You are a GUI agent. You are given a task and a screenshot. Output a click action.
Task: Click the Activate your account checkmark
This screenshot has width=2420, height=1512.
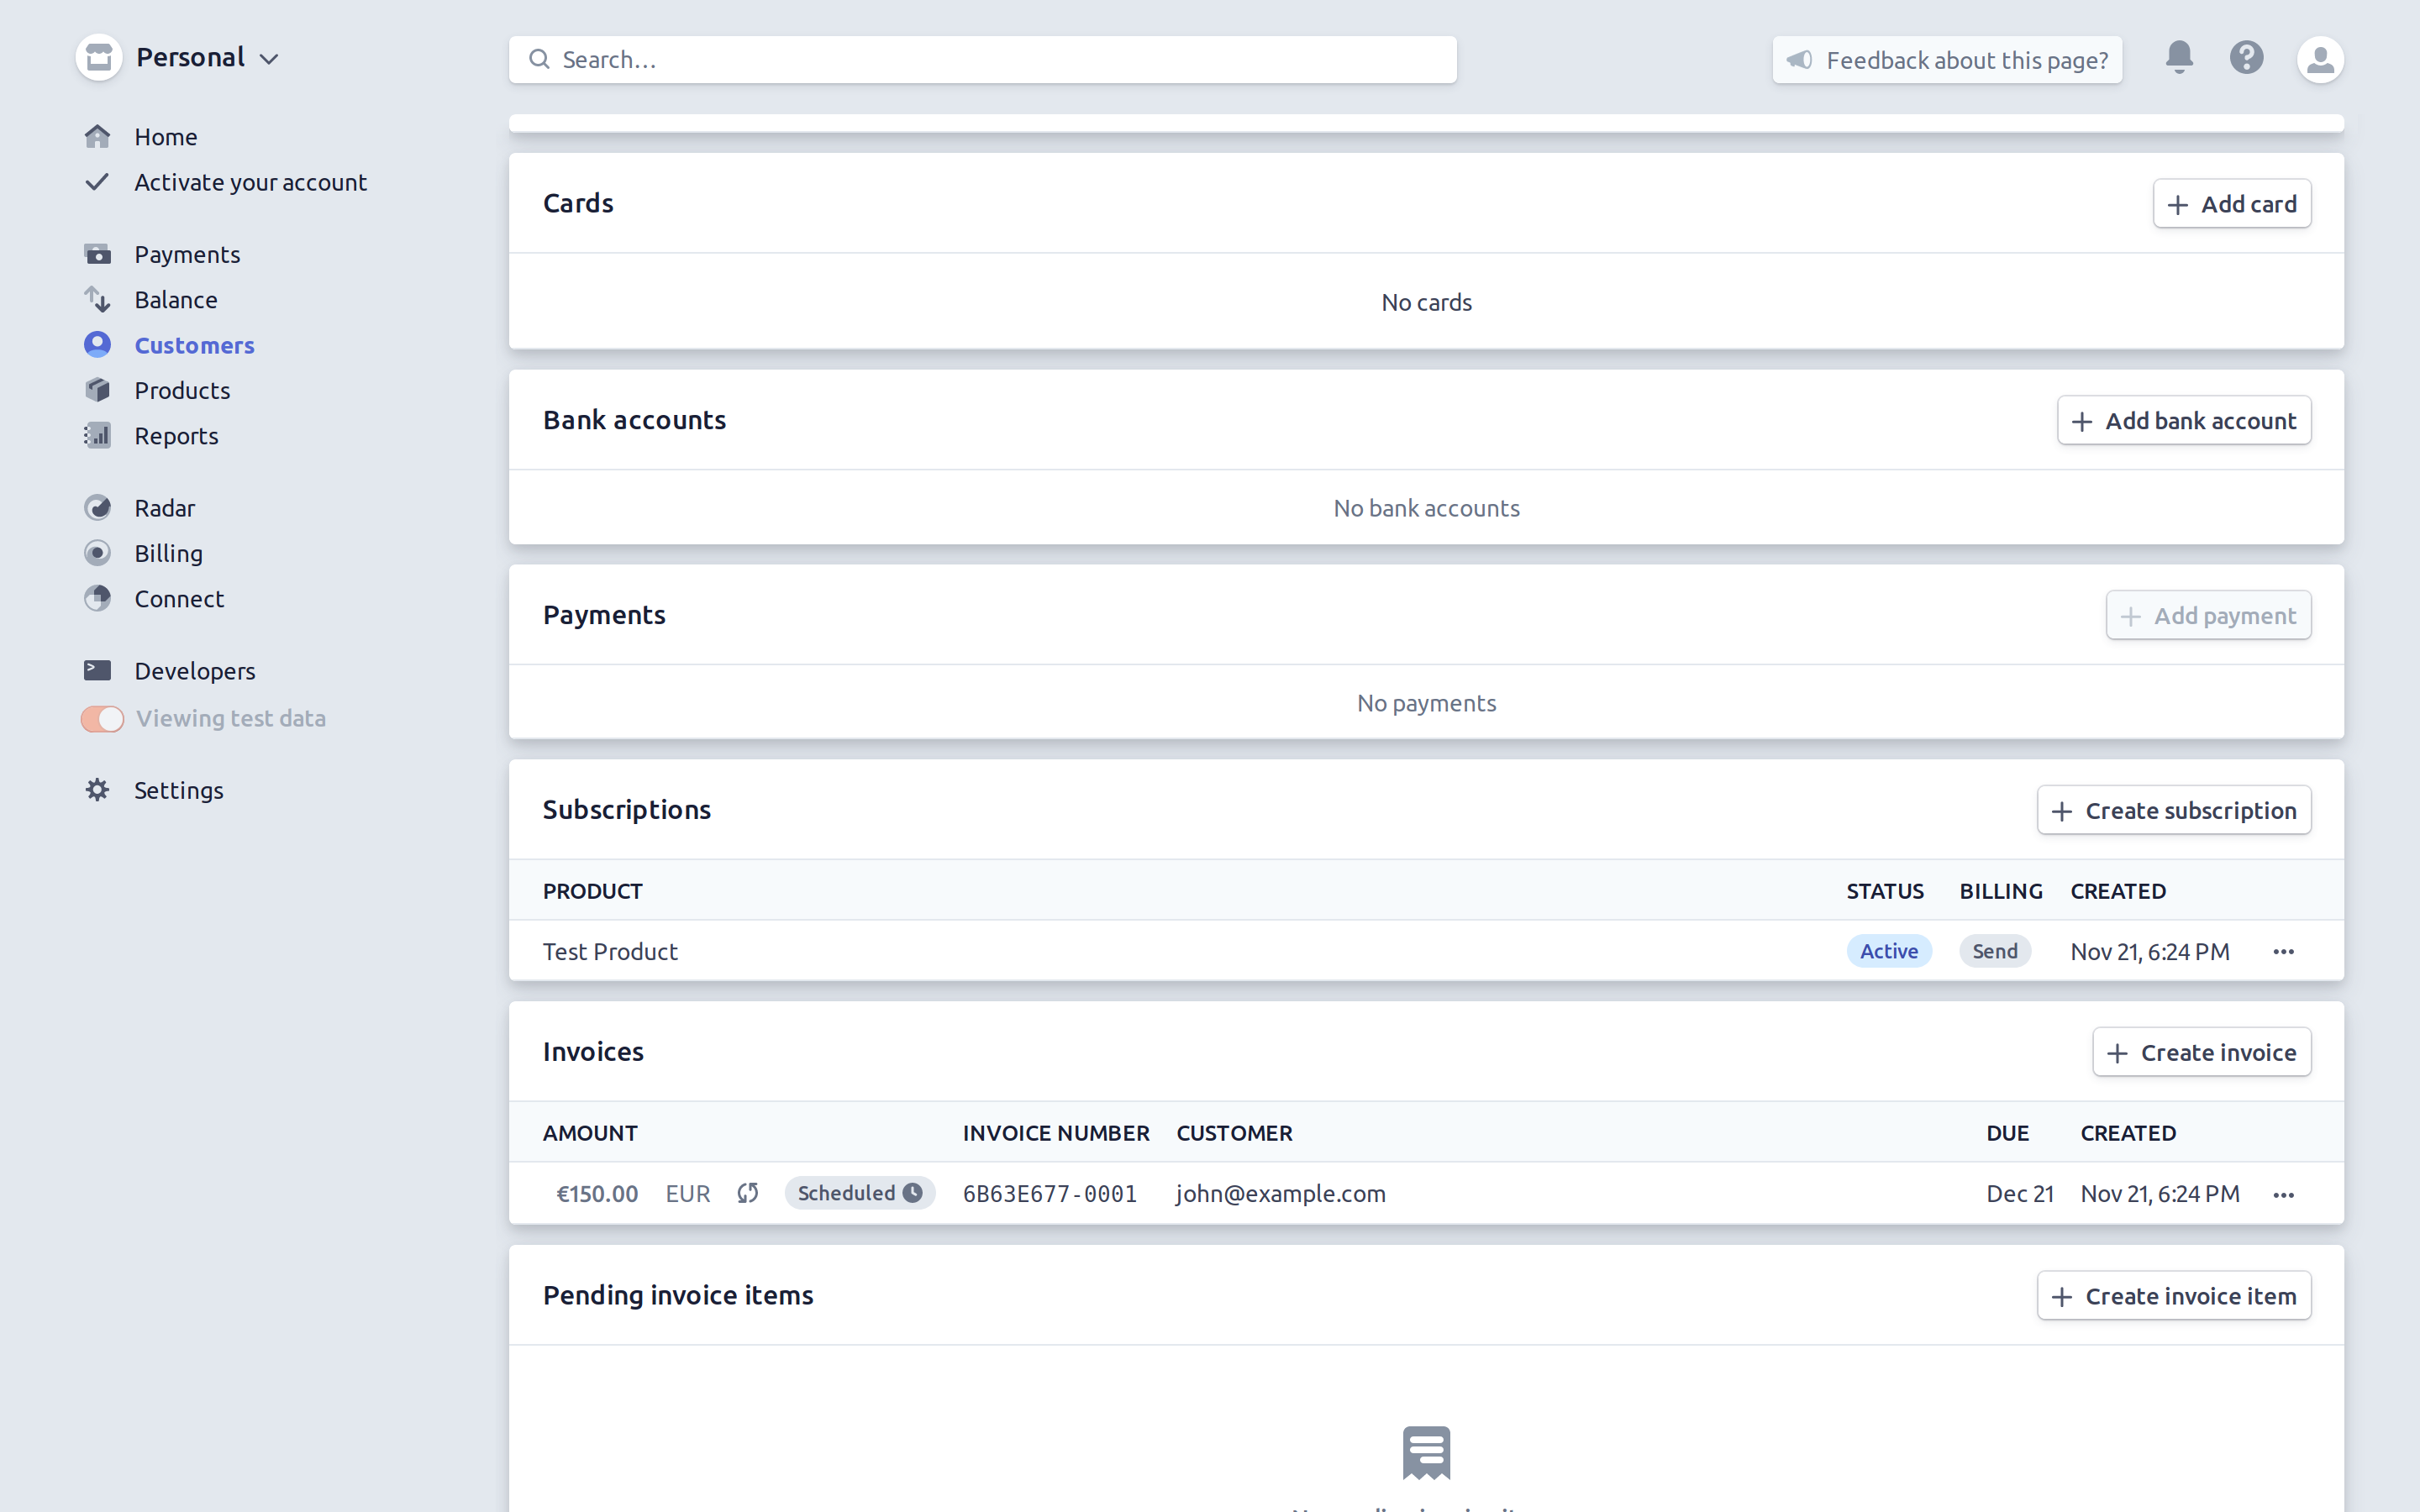point(97,182)
